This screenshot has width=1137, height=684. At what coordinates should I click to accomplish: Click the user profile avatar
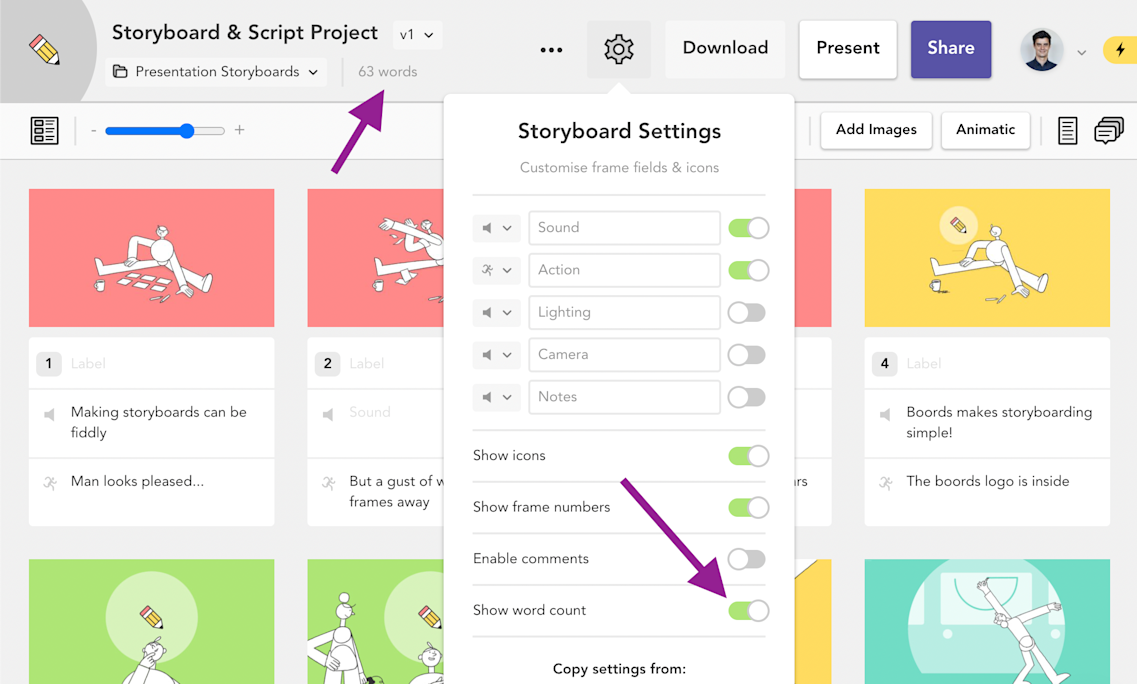pyautogui.click(x=1041, y=50)
